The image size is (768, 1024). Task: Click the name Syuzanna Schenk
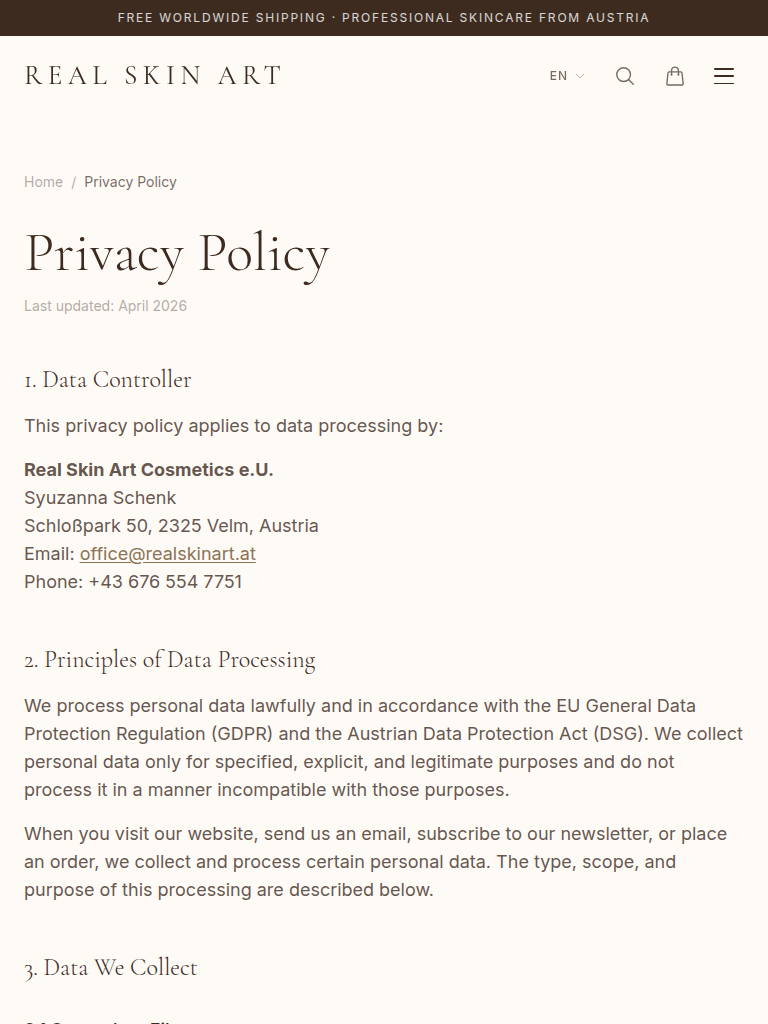click(x=100, y=498)
